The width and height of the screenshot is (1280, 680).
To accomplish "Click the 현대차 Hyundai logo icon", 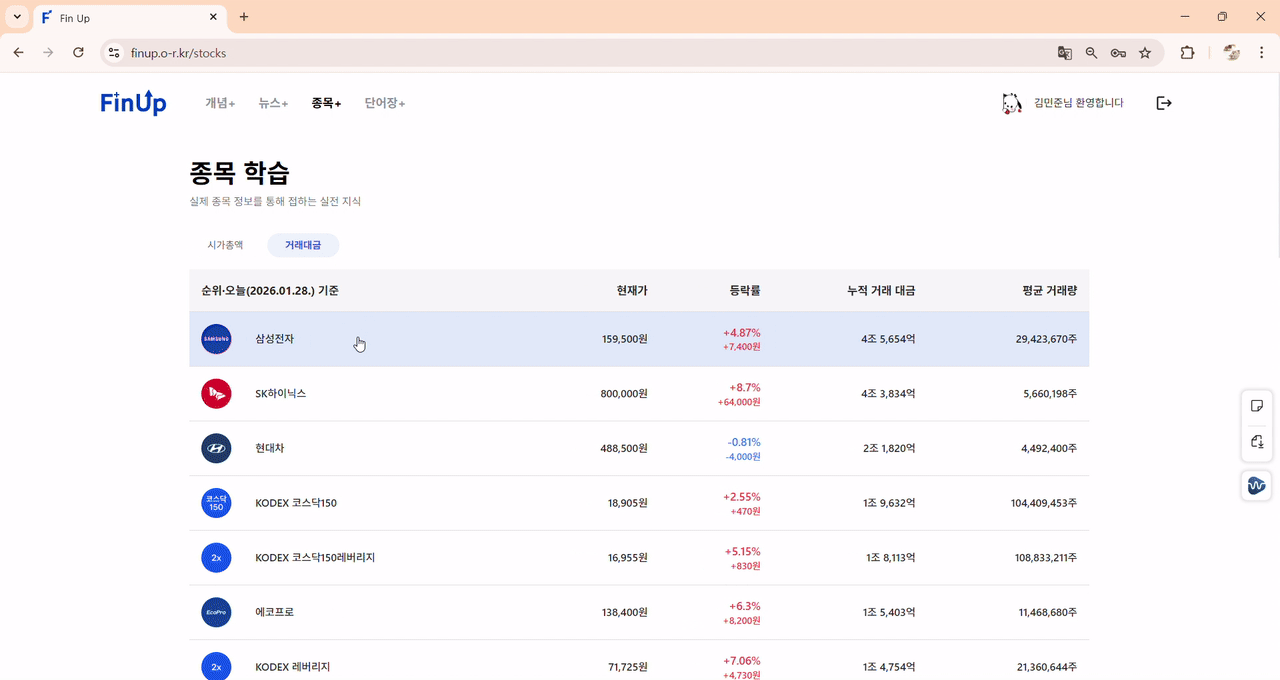I will [216, 448].
